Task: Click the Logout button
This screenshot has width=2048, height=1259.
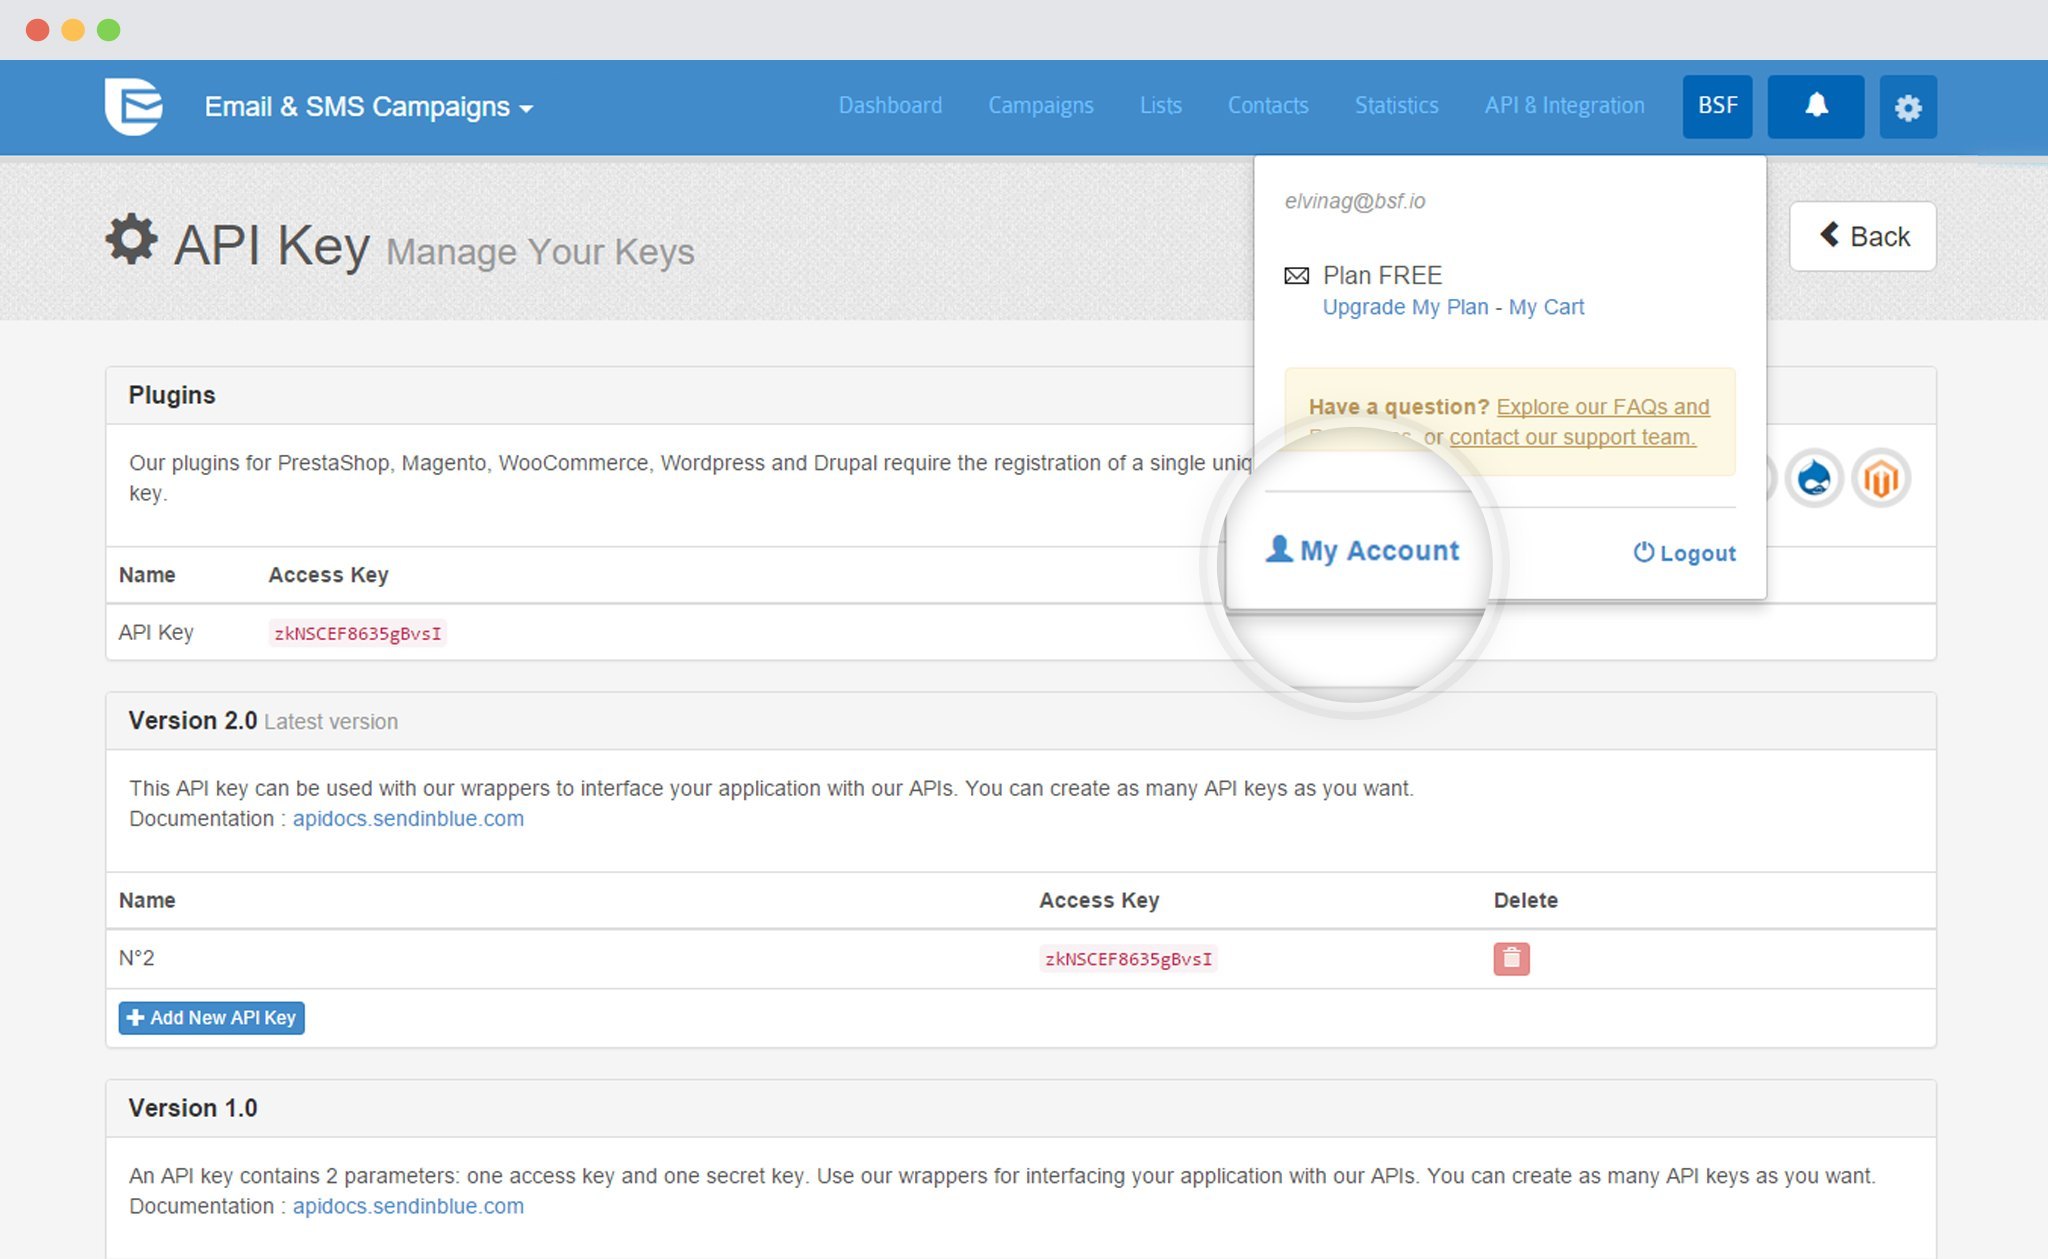Action: [x=1684, y=551]
